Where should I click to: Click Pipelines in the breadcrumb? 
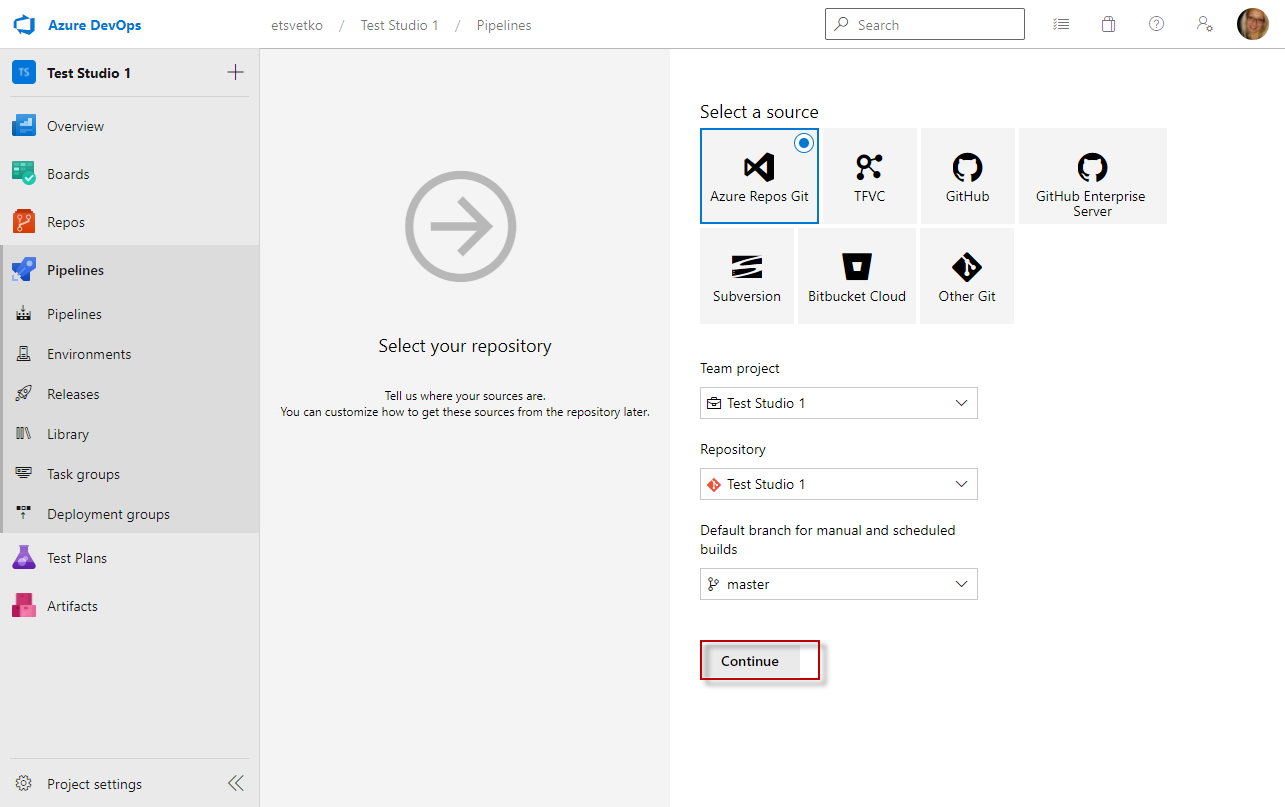(504, 25)
